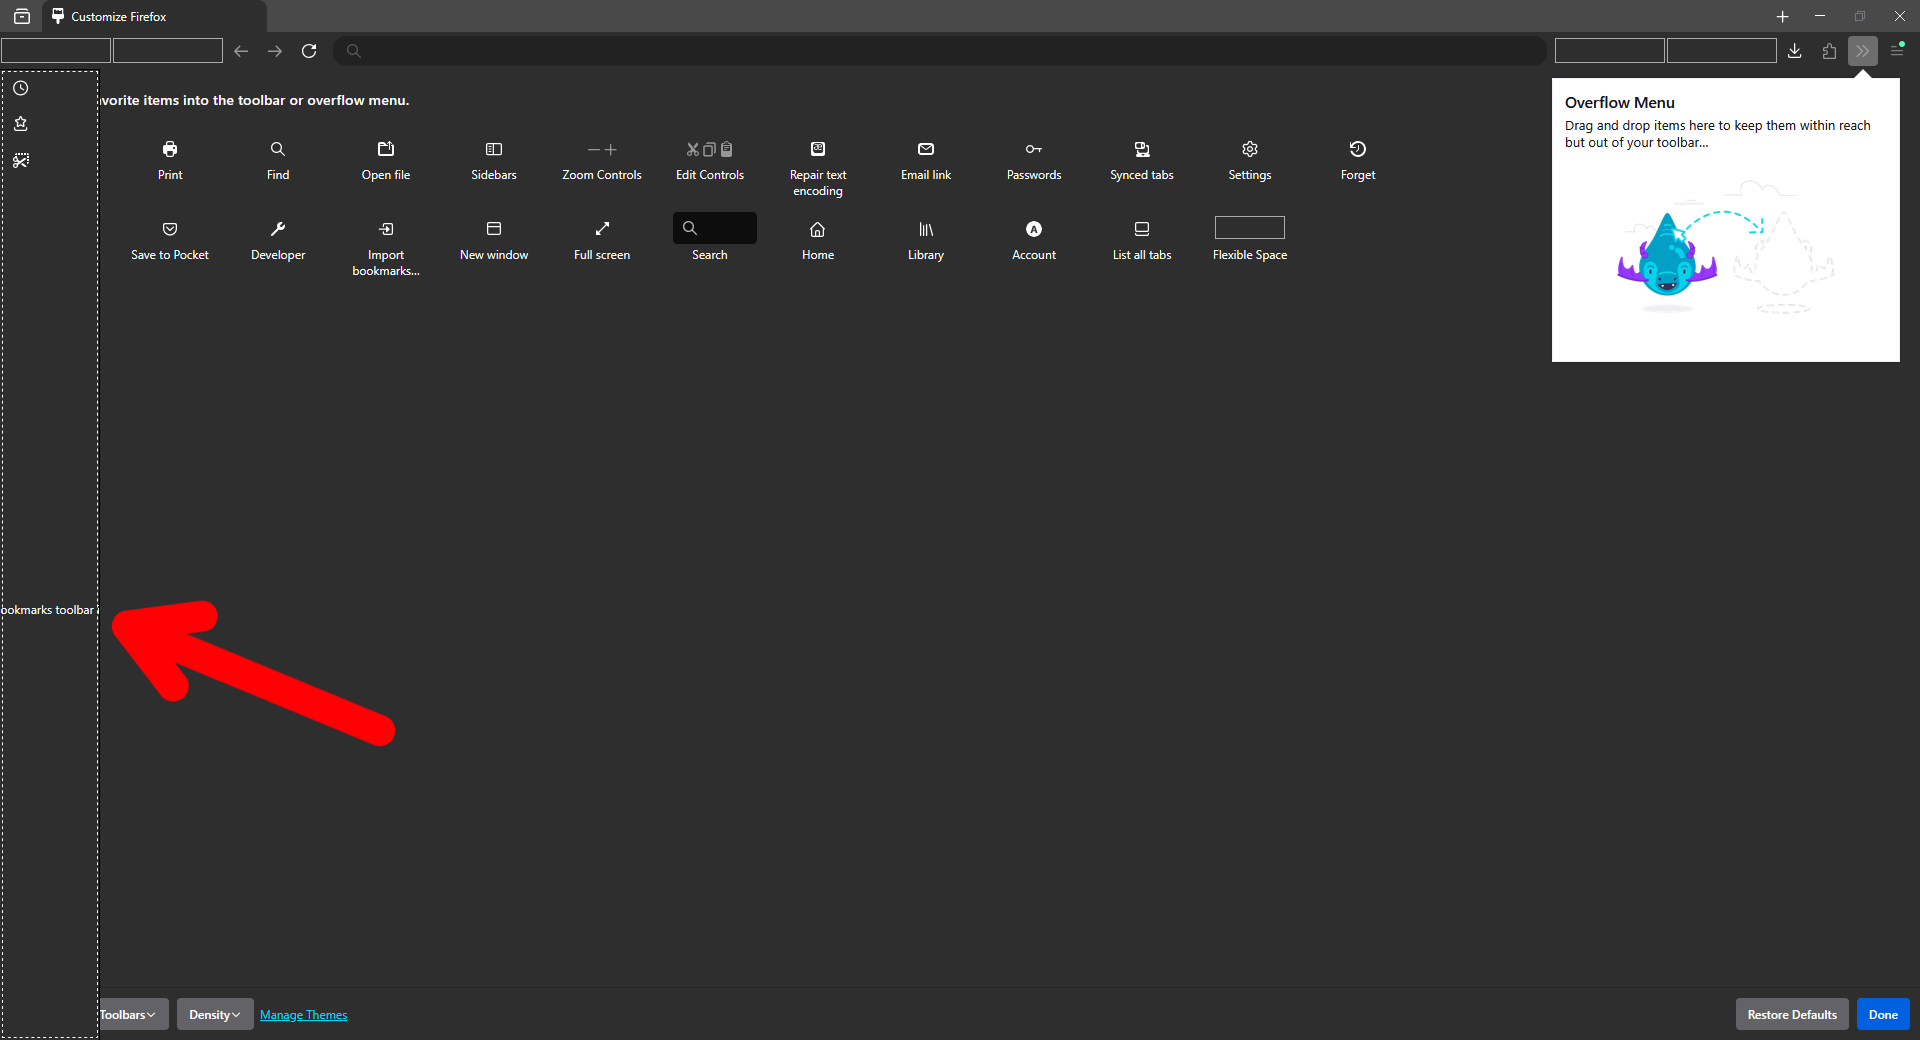Viewport: 1920px width, 1040px height.
Task: Select the New window icon
Action: click(x=494, y=229)
